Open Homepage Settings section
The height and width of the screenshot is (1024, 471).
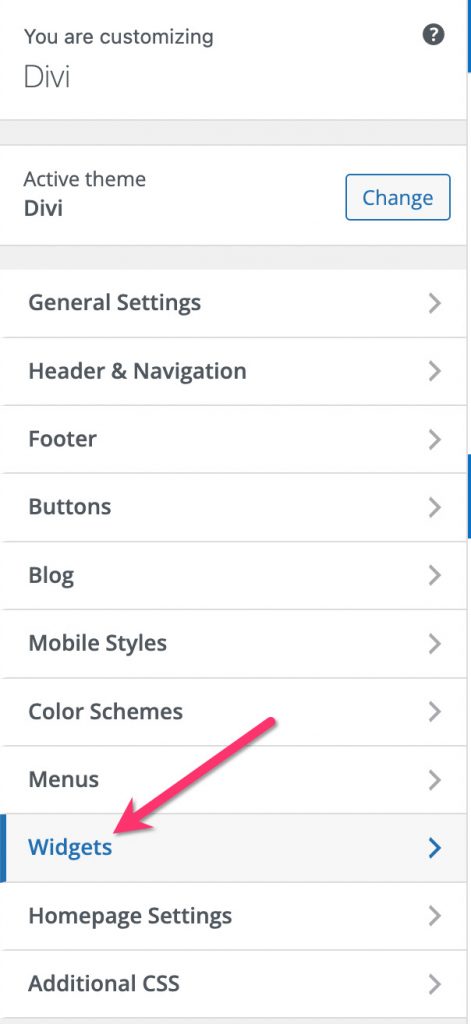point(235,916)
